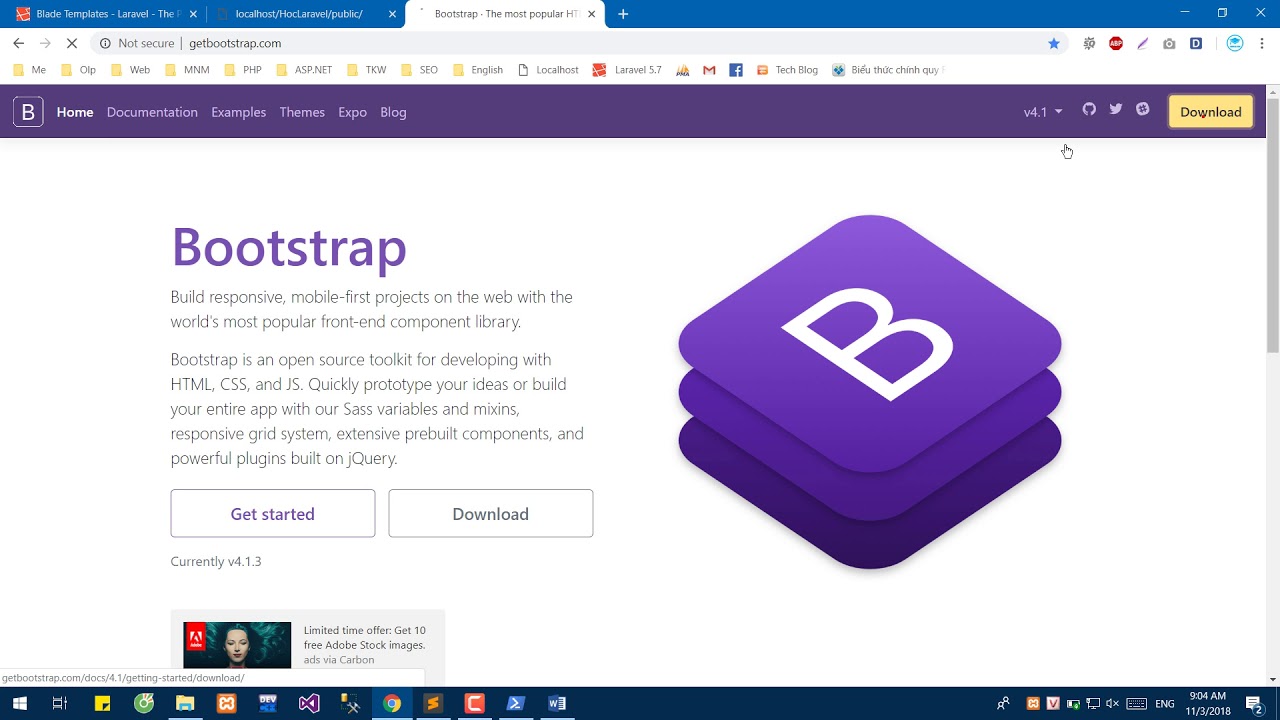Screen dimensions: 1280x720
Task: Open the English bookmarks folder
Action: (478, 70)
